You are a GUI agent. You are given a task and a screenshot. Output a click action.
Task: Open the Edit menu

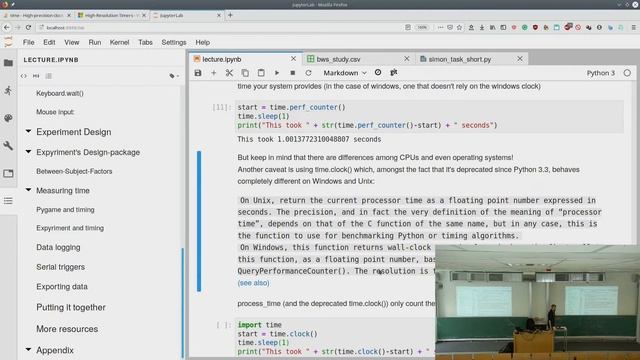pyautogui.click(x=49, y=42)
